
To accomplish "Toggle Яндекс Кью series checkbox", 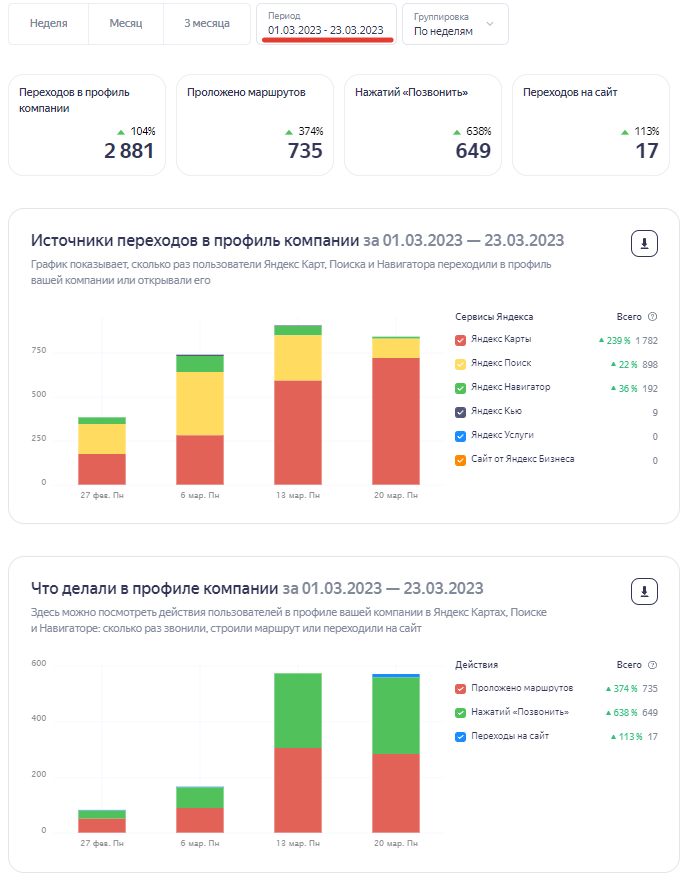I will pos(460,412).
